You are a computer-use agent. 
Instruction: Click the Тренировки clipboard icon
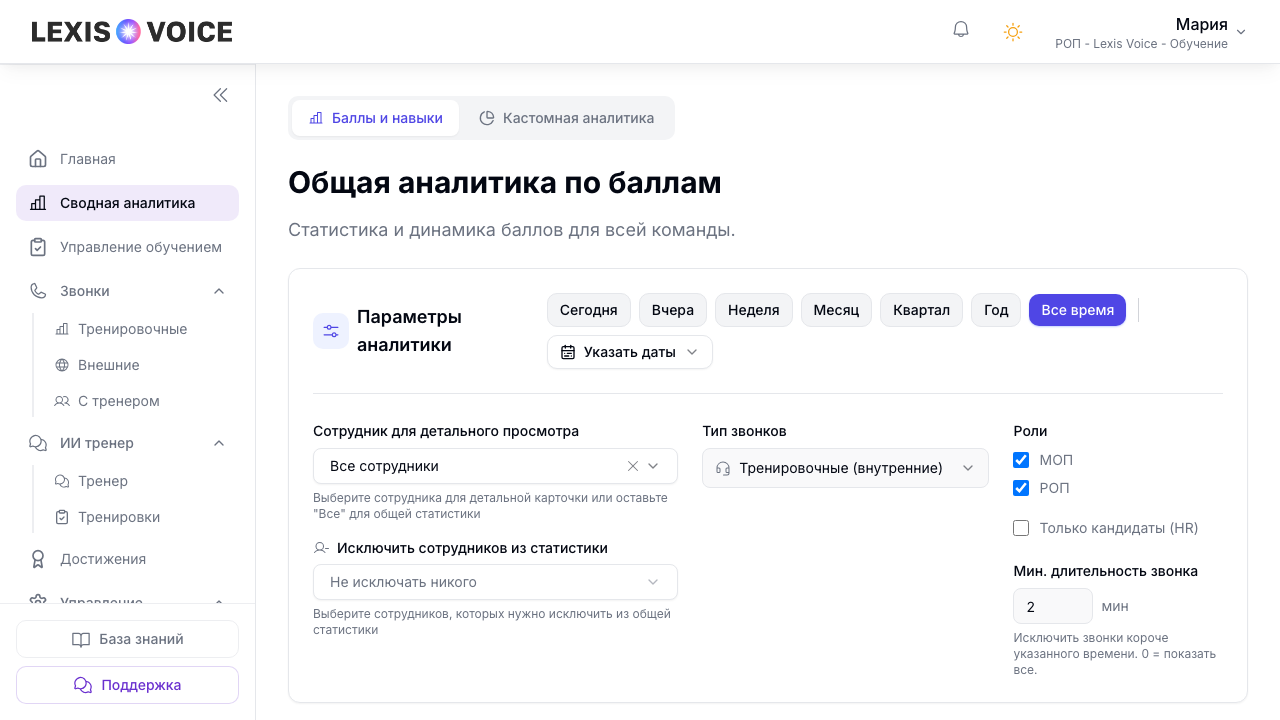click(62, 517)
